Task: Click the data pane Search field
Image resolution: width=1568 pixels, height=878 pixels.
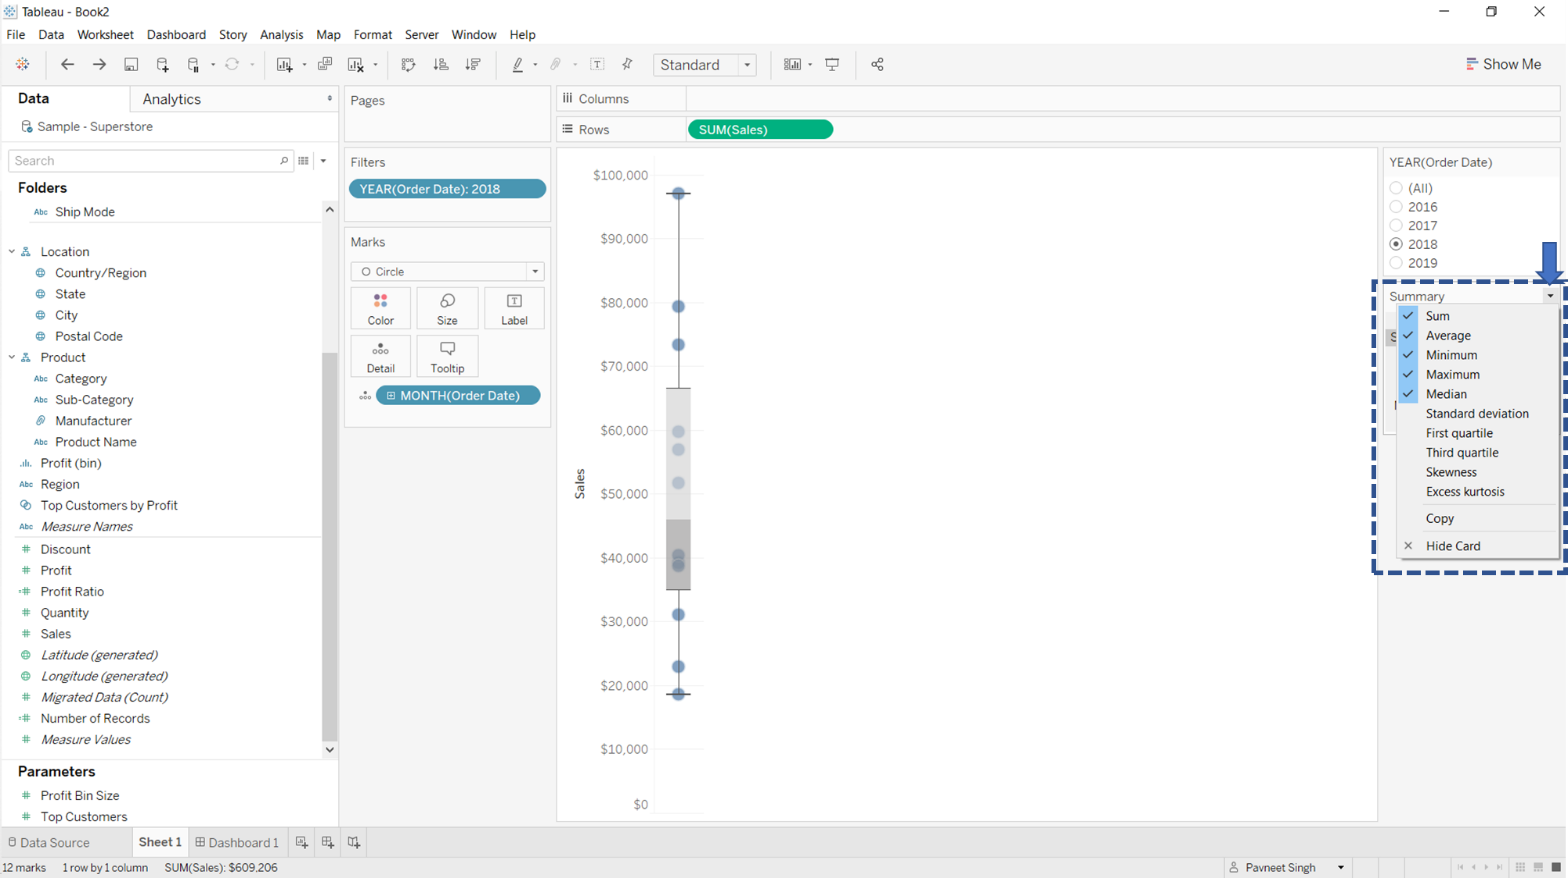Action: tap(150, 160)
